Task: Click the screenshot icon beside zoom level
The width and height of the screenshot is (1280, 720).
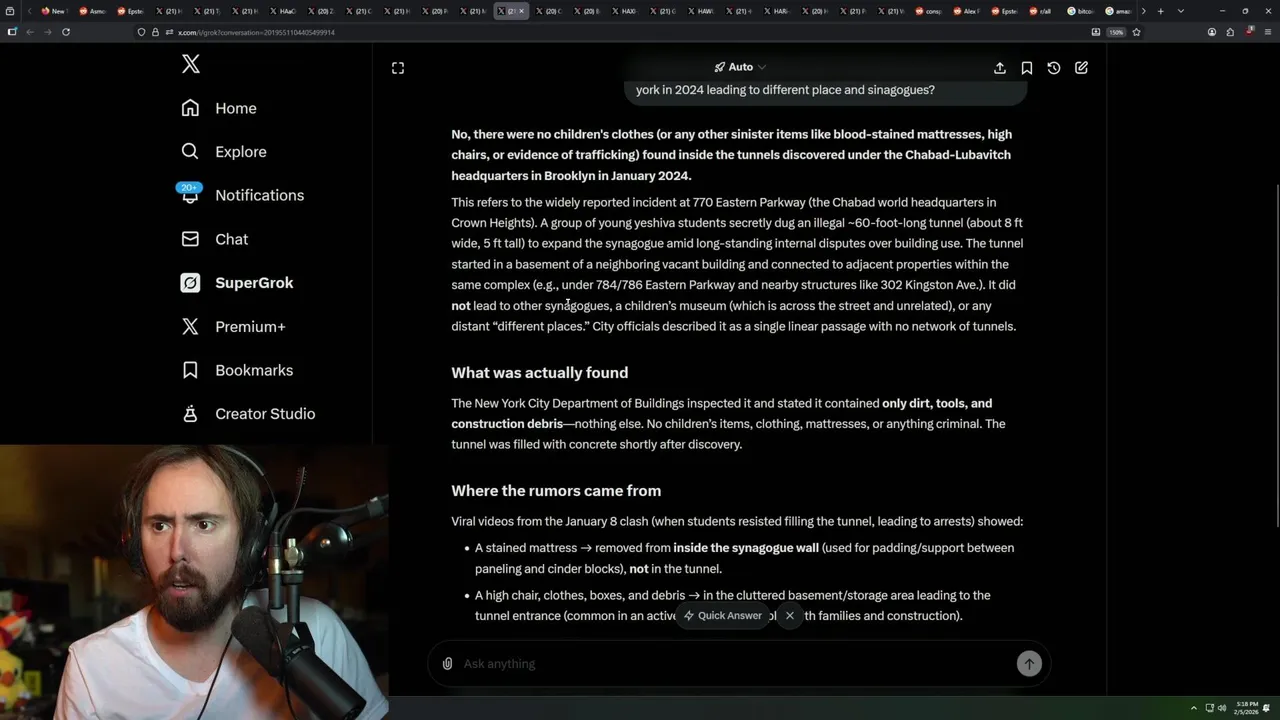Action: pyautogui.click(x=1096, y=32)
